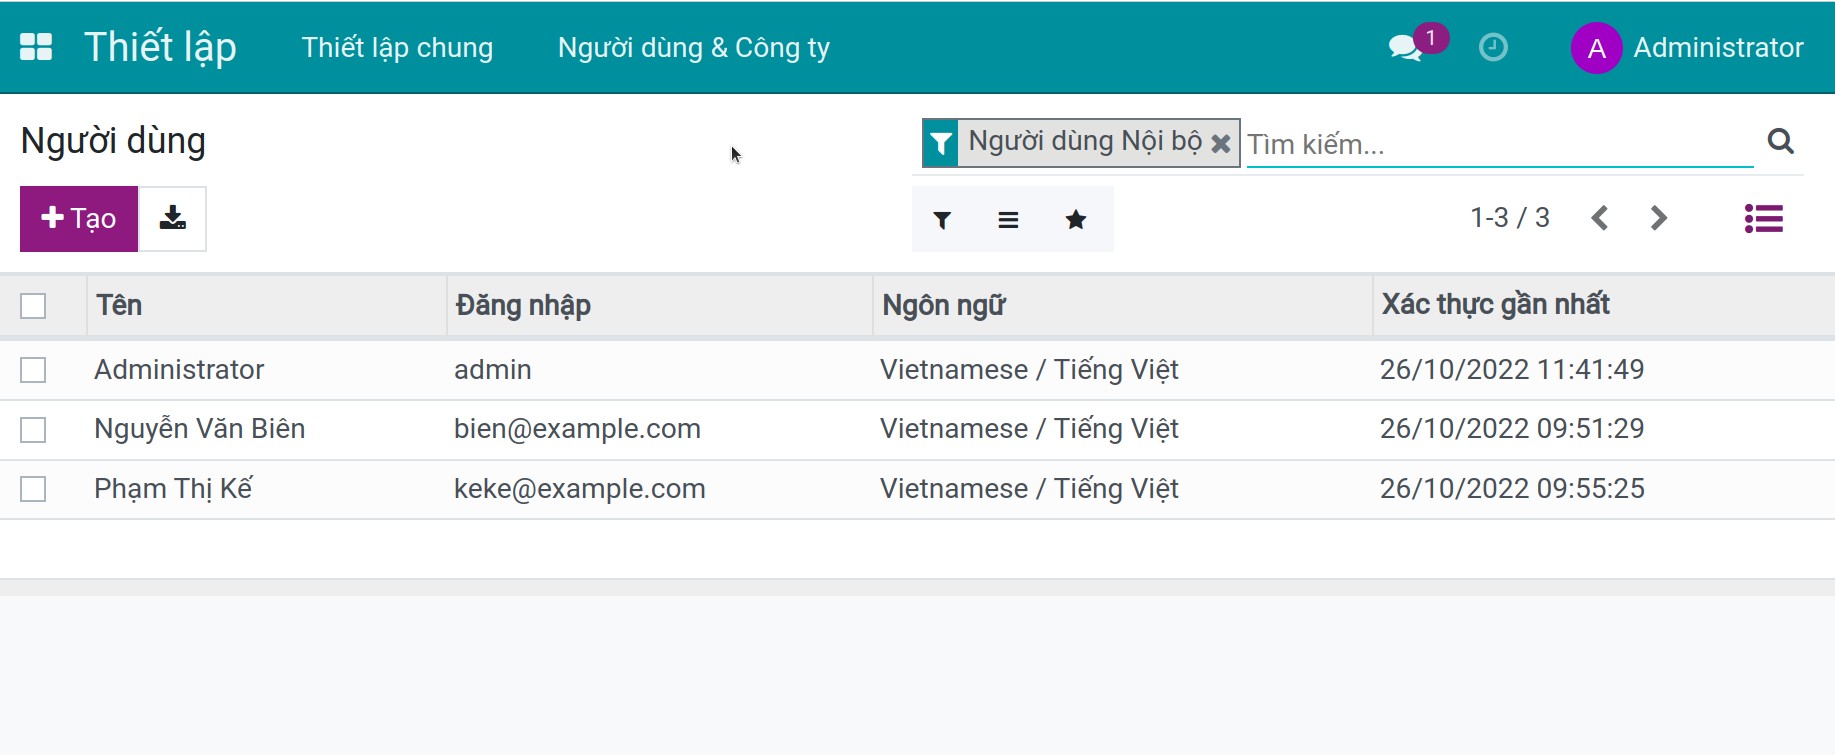Open the Administrator user menu
Screen dimensions: 1835x755
click(1688, 48)
